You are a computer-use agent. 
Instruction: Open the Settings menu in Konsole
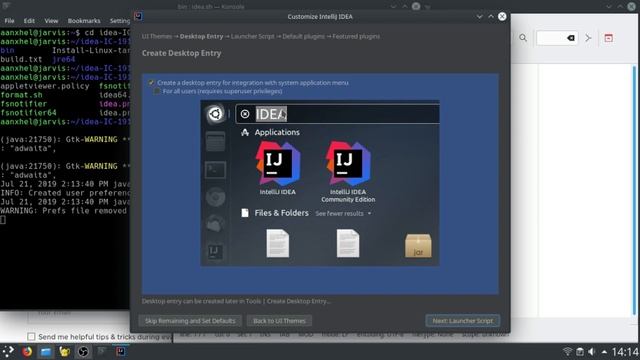click(120, 21)
